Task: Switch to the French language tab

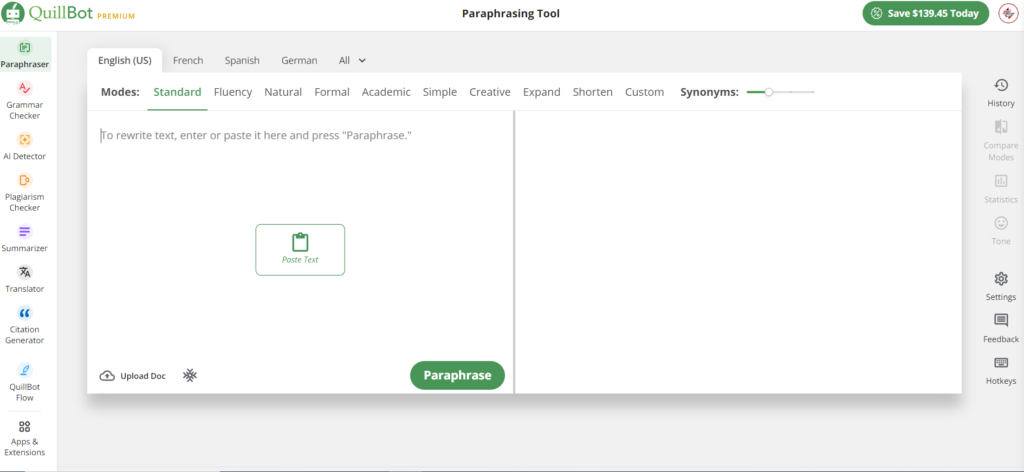Action: coord(188,60)
